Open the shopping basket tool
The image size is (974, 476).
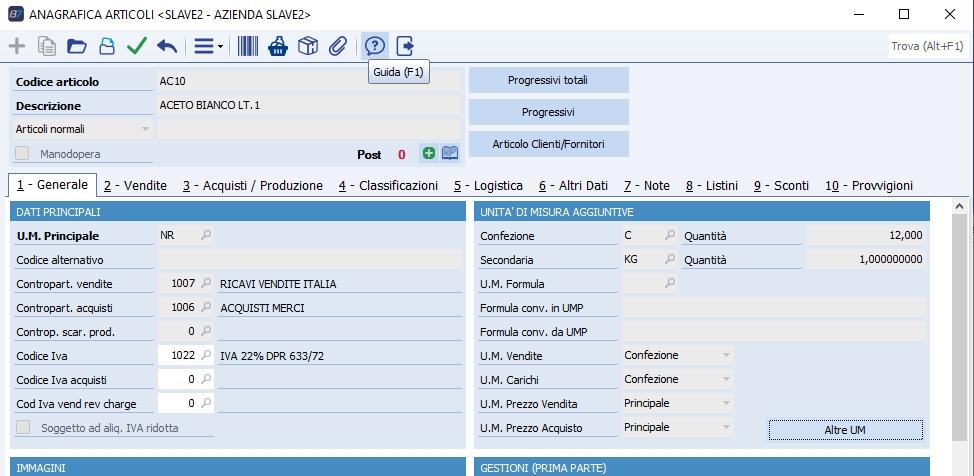279,46
